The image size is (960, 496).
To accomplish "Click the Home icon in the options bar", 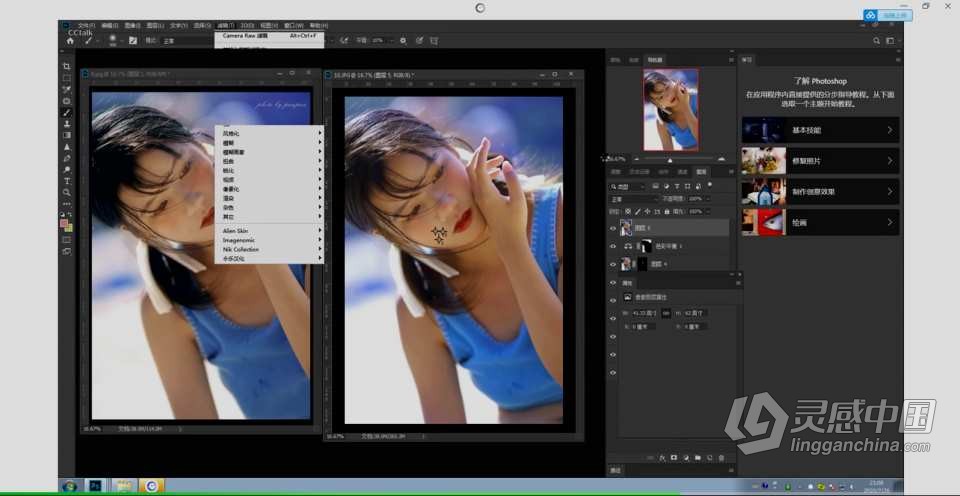I will coord(70,40).
